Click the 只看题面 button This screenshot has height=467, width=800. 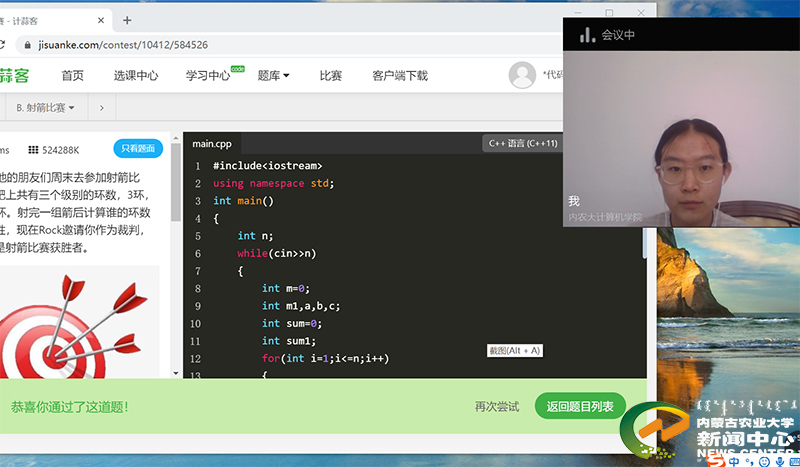click(138, 149)
